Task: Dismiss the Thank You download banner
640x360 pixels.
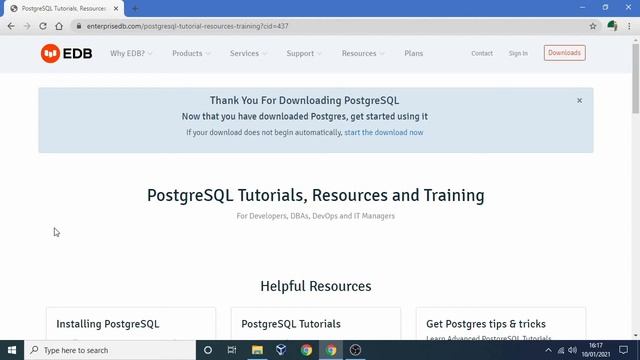Action: coord(579,100)
